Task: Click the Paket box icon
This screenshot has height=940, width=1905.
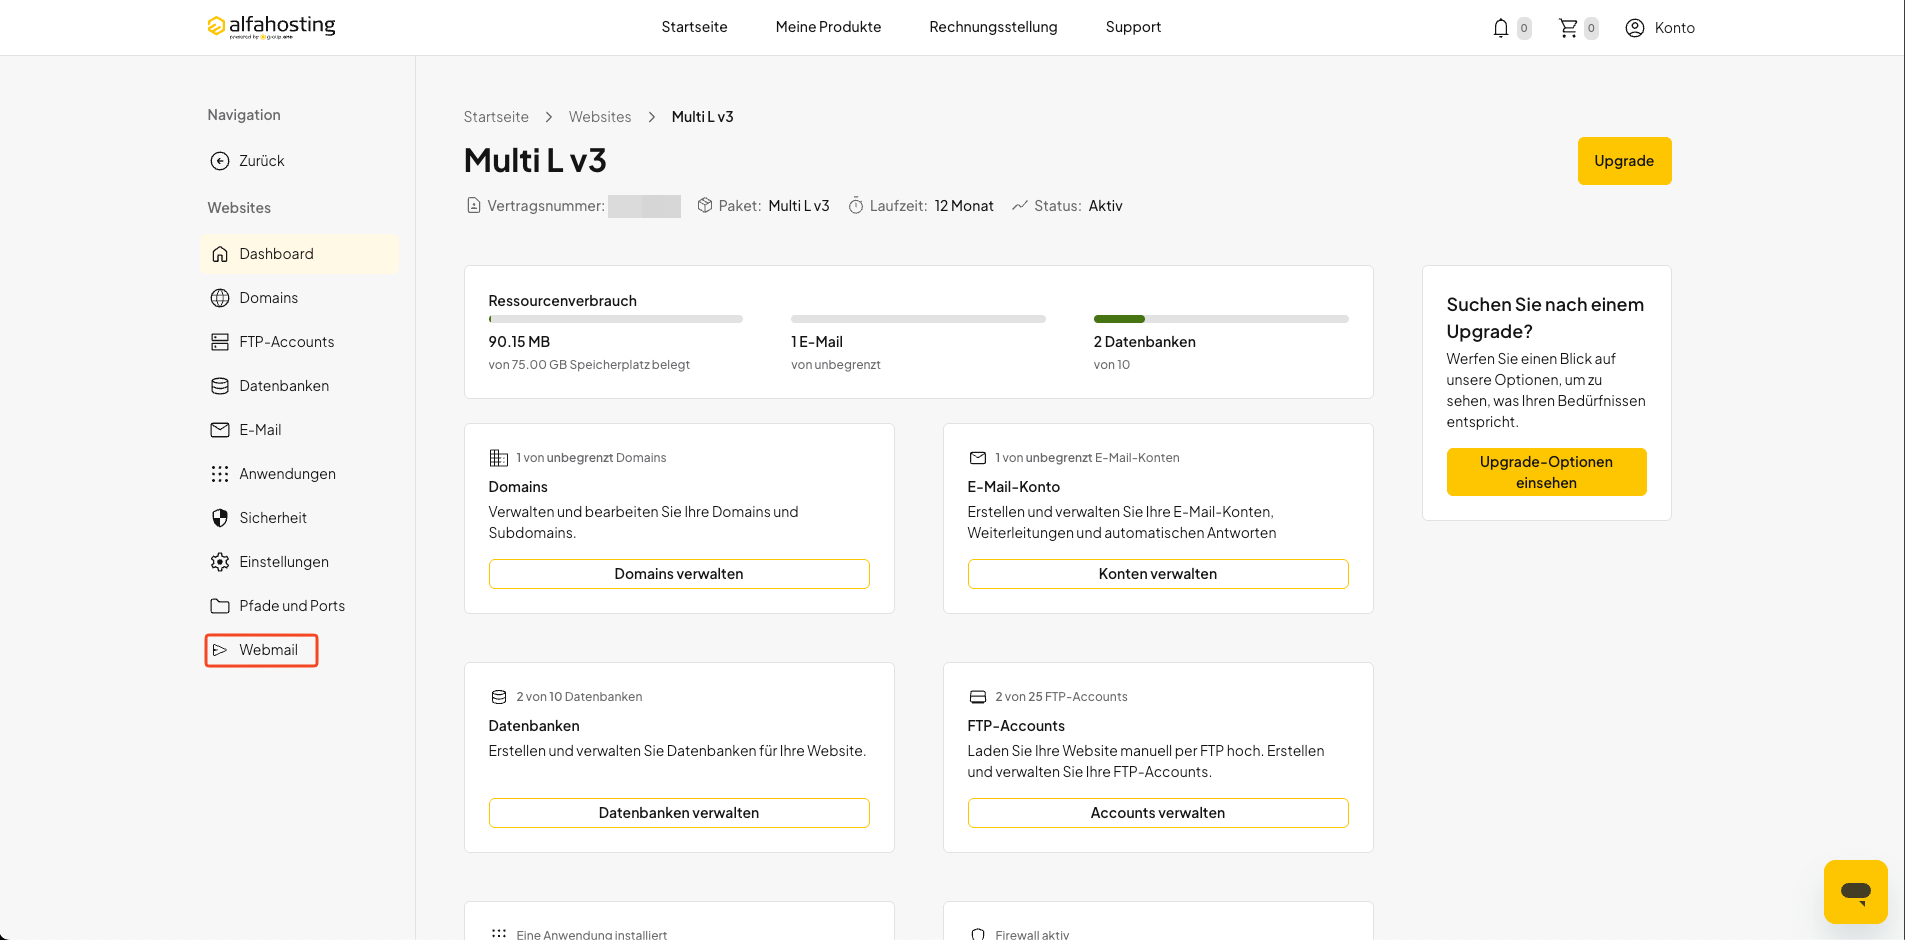Action: (705, 206)
